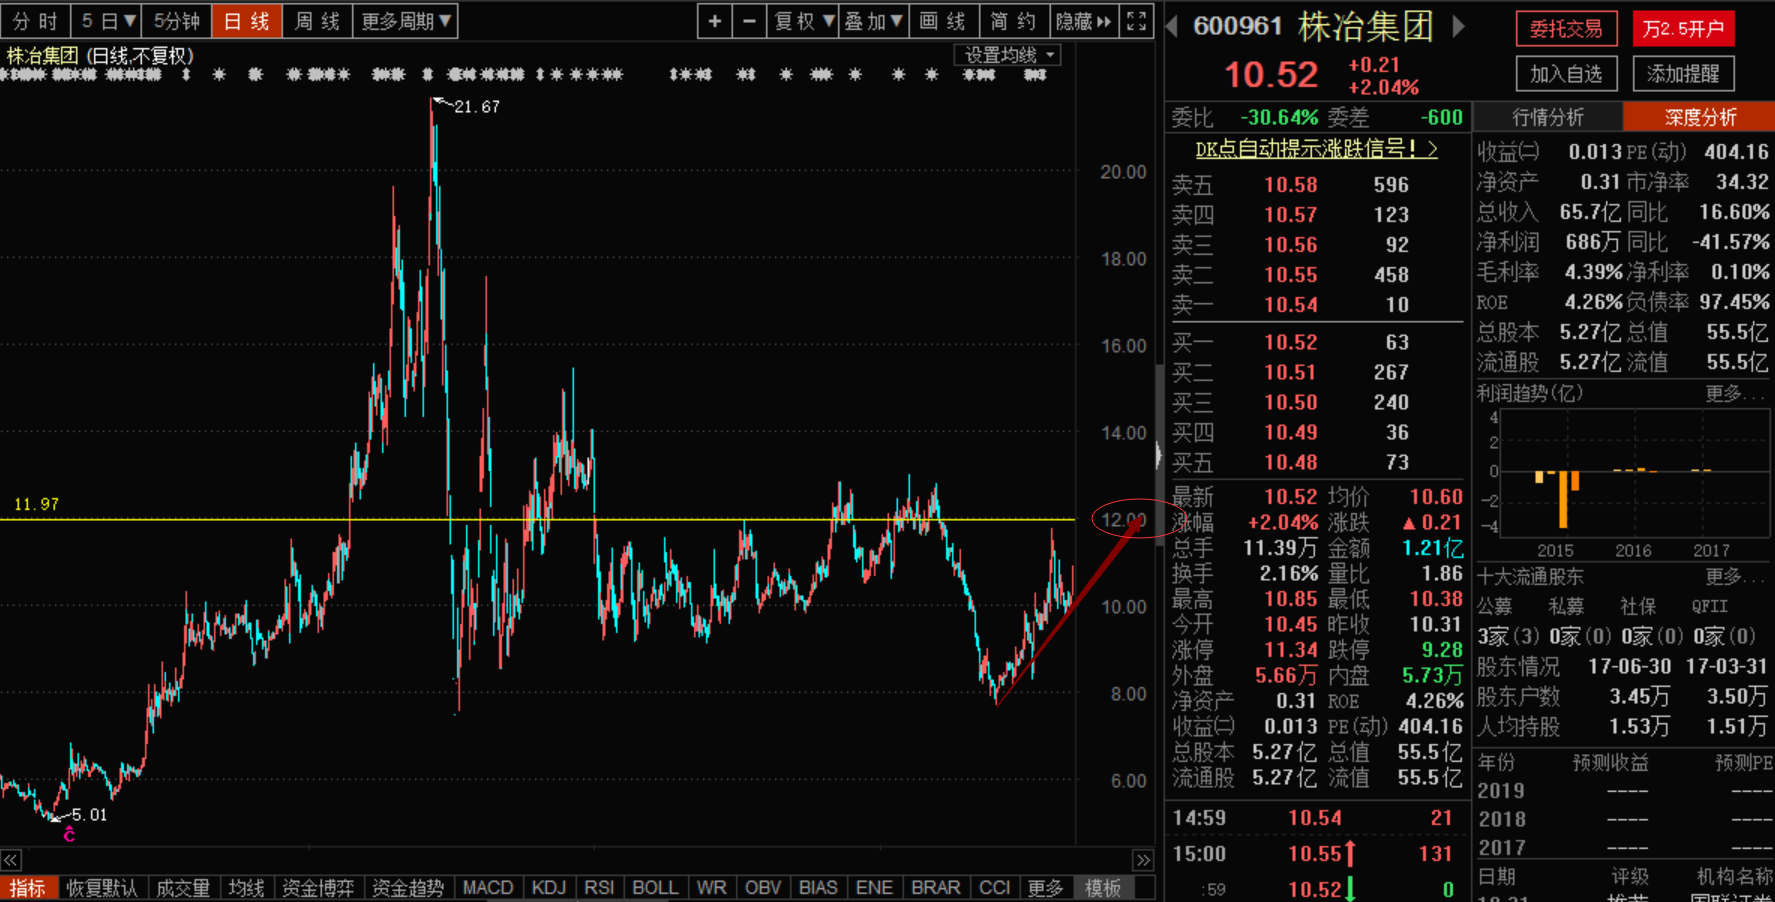Go to next stock arrow
This screenshot has height=902, width=1775.
coord(1459,27)
